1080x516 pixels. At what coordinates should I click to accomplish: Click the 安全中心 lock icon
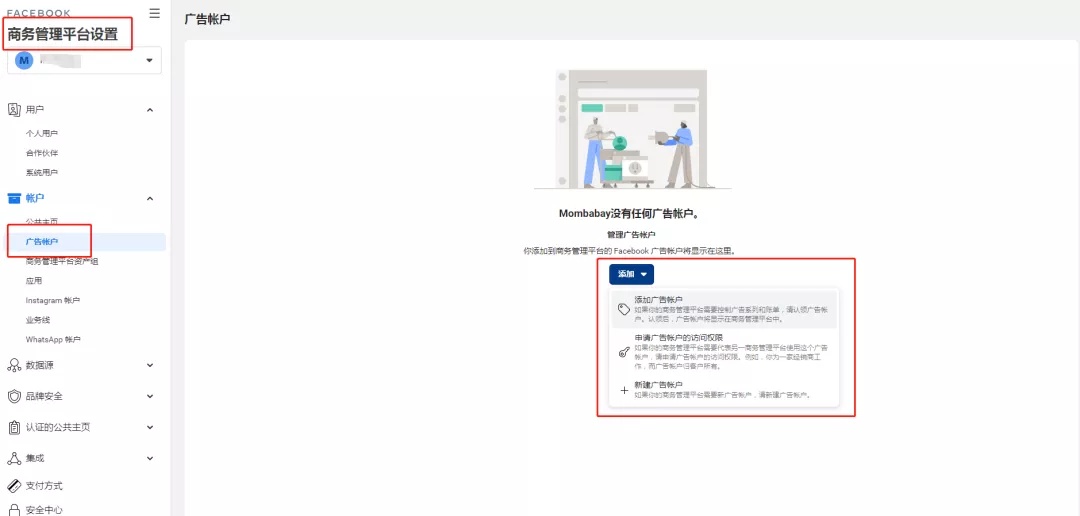click(14, 509)
